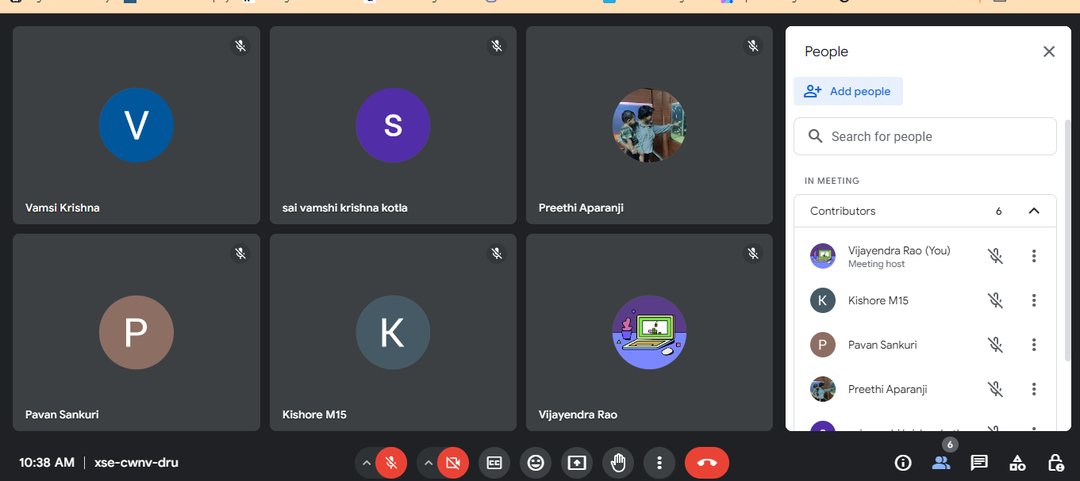Click muted mic icon on Preethi Aparanji tile
Viewport: 1080px width, 481px height.
coord(753,46)
